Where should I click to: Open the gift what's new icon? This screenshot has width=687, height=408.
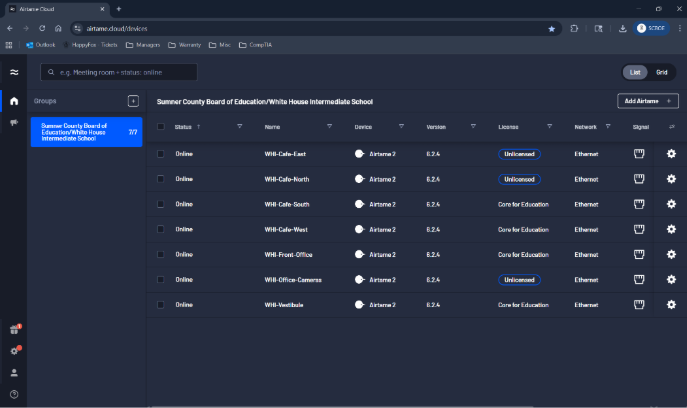[x=15, y=330]
